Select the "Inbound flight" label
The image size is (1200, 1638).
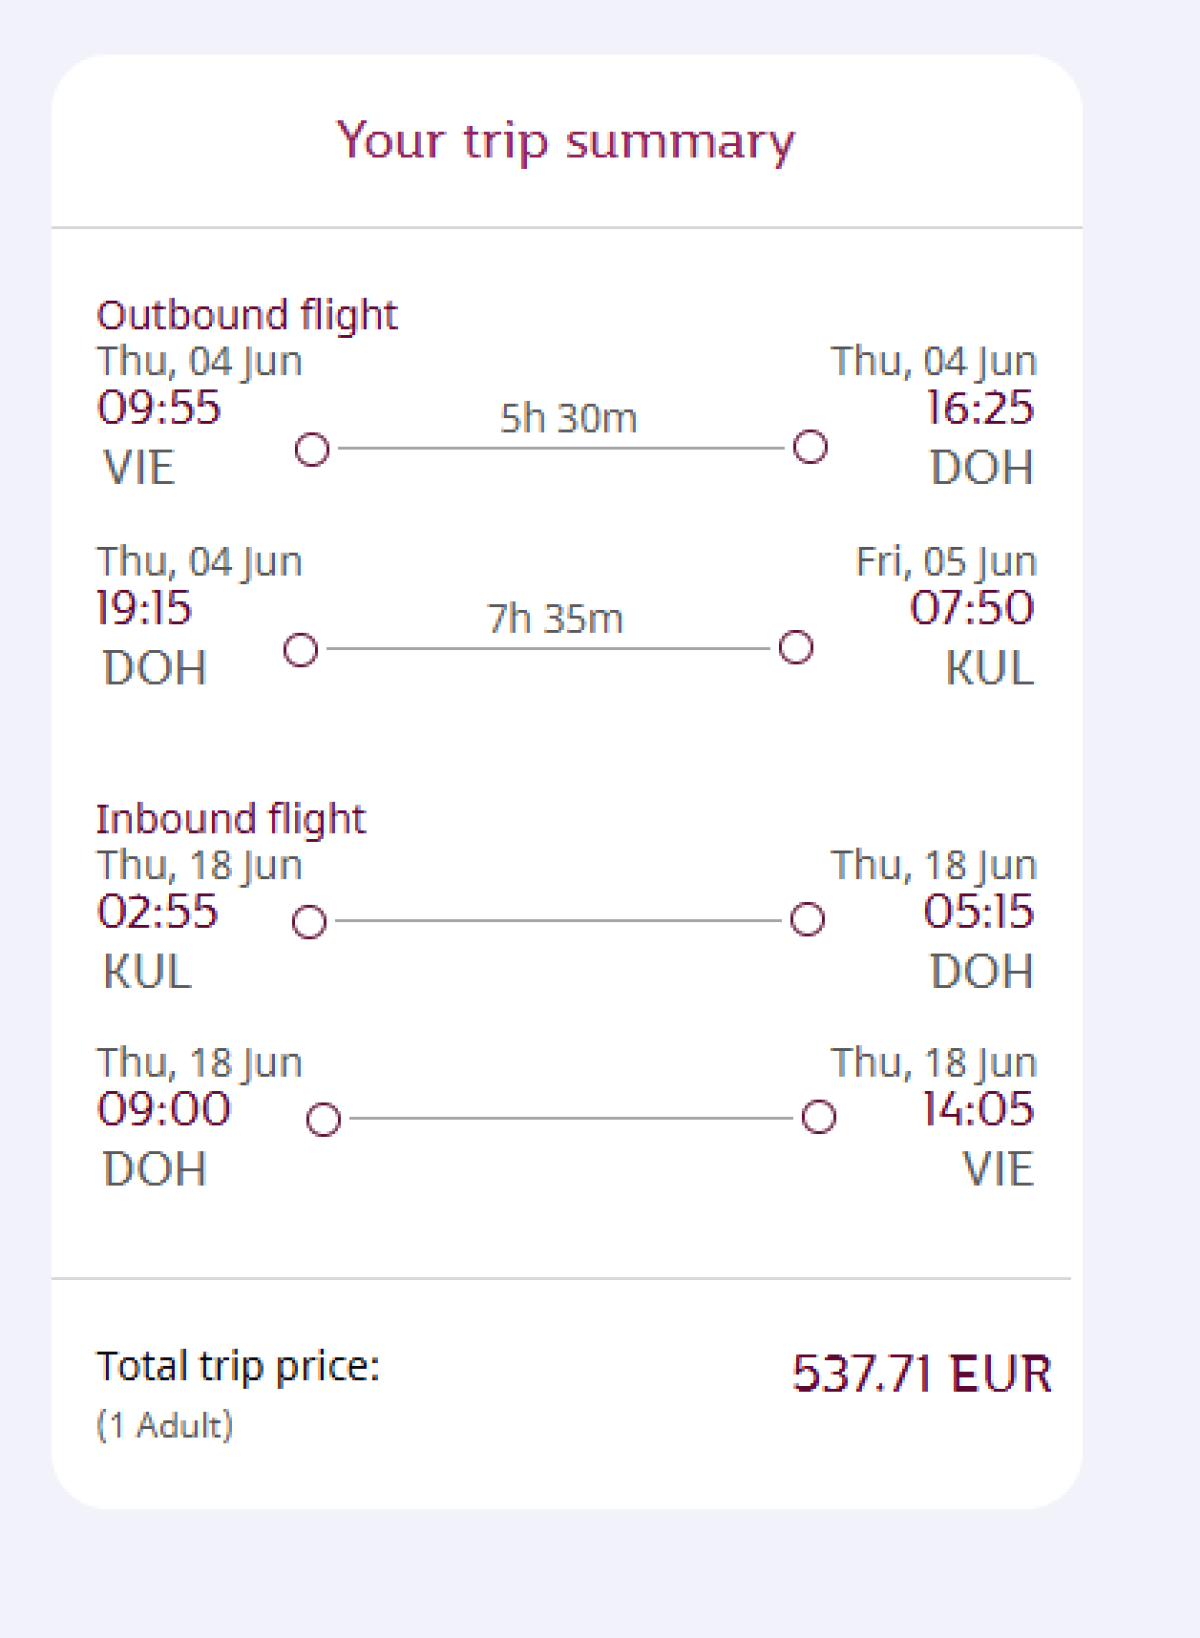click(x=231, y=819)
